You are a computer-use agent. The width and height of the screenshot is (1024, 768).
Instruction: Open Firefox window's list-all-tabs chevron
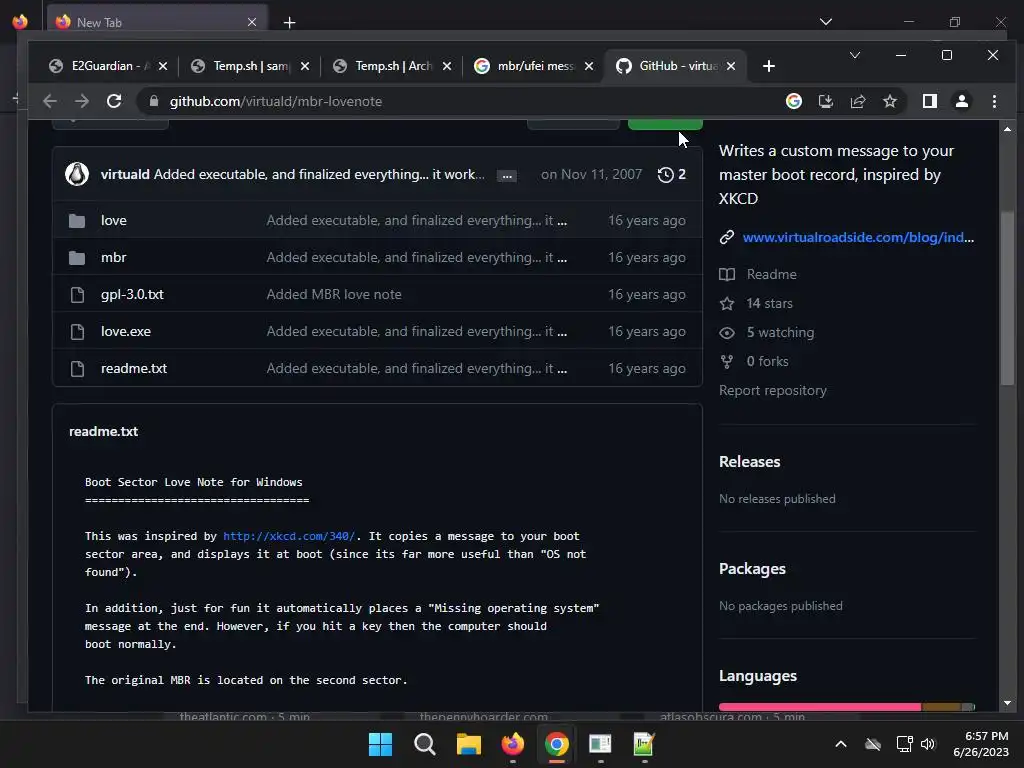click(825, 22)
